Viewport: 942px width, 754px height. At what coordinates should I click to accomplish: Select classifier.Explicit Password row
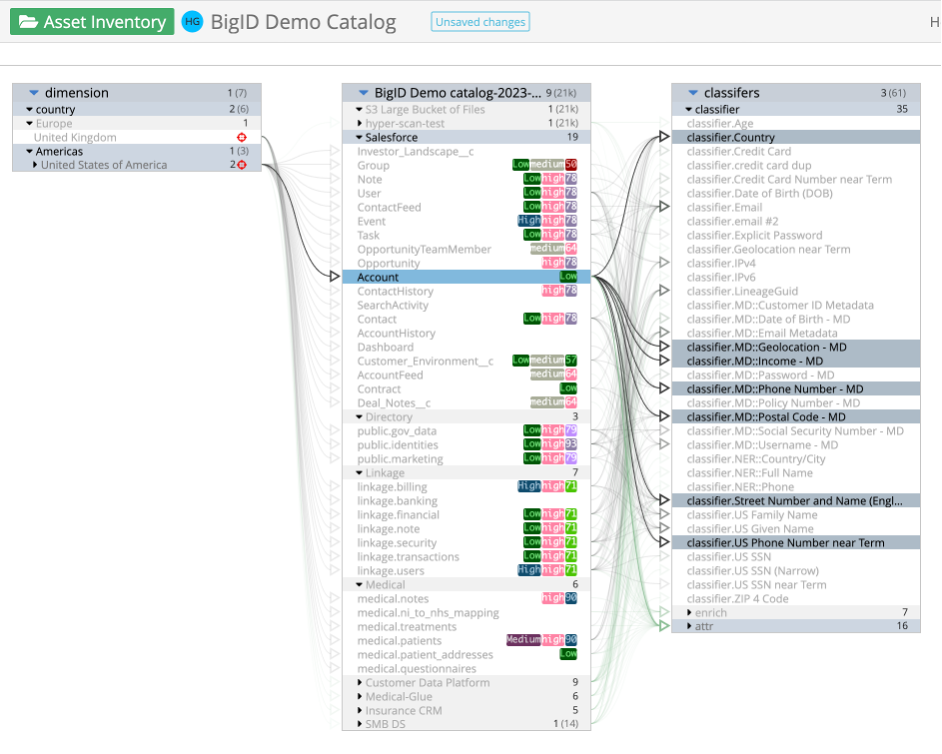pos(796,236)
